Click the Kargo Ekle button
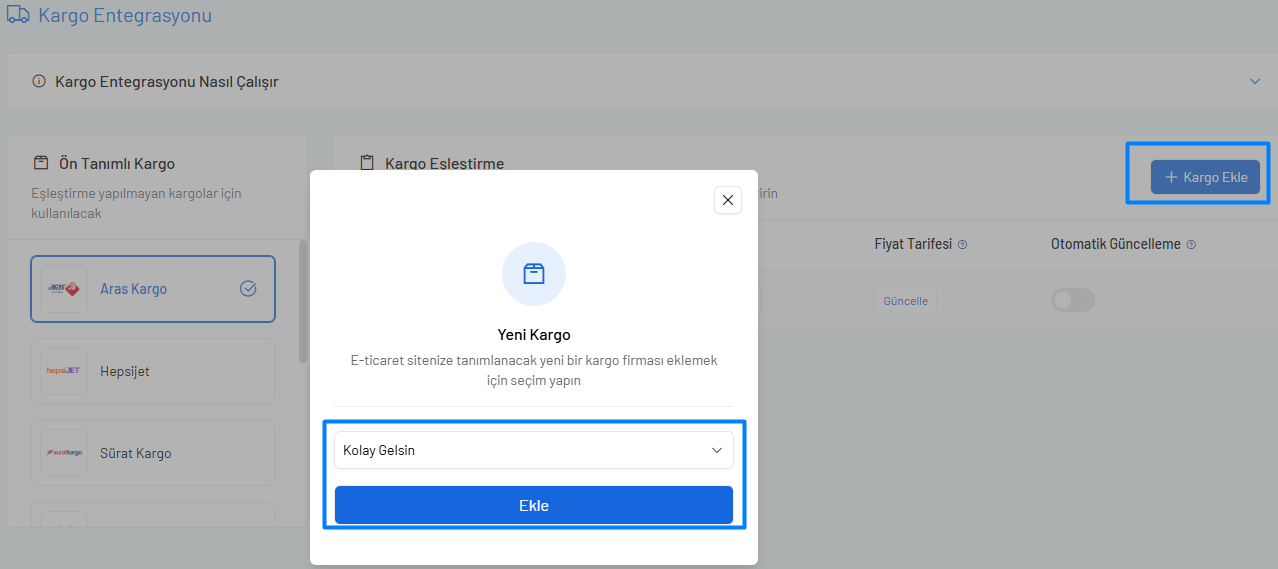 point(1205,177)
